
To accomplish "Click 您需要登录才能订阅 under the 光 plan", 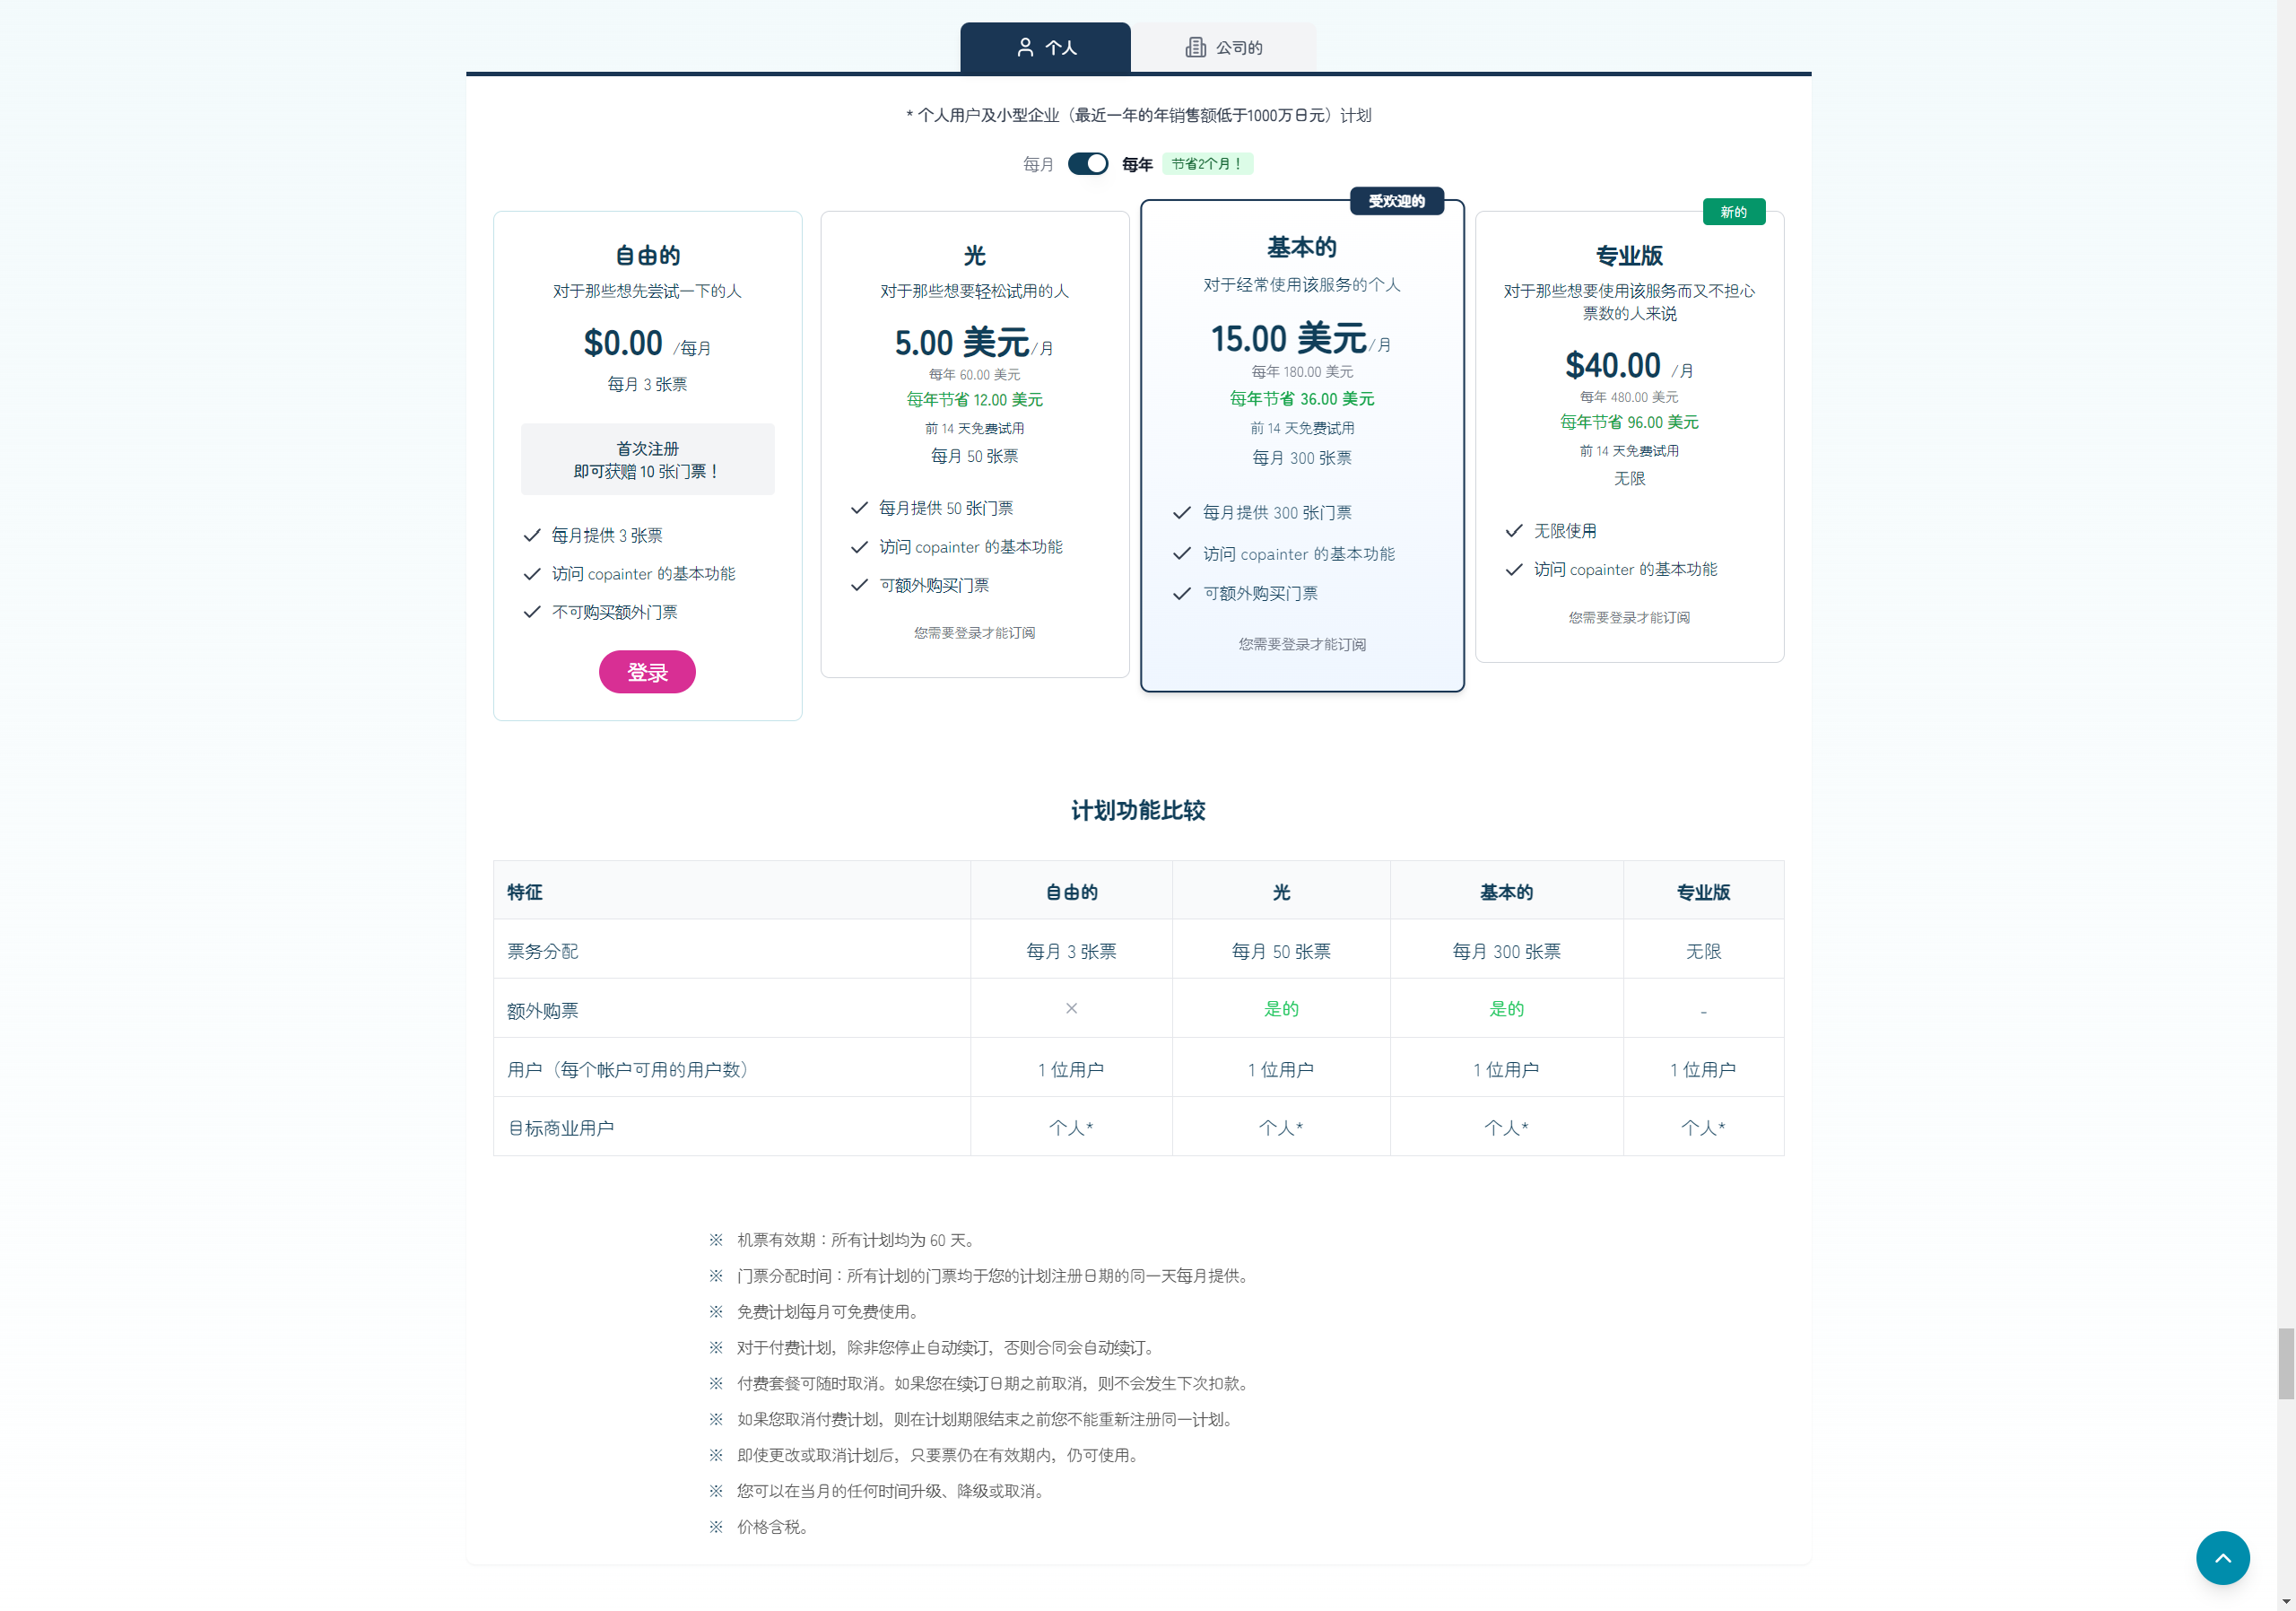I will [x=974, y=632].
